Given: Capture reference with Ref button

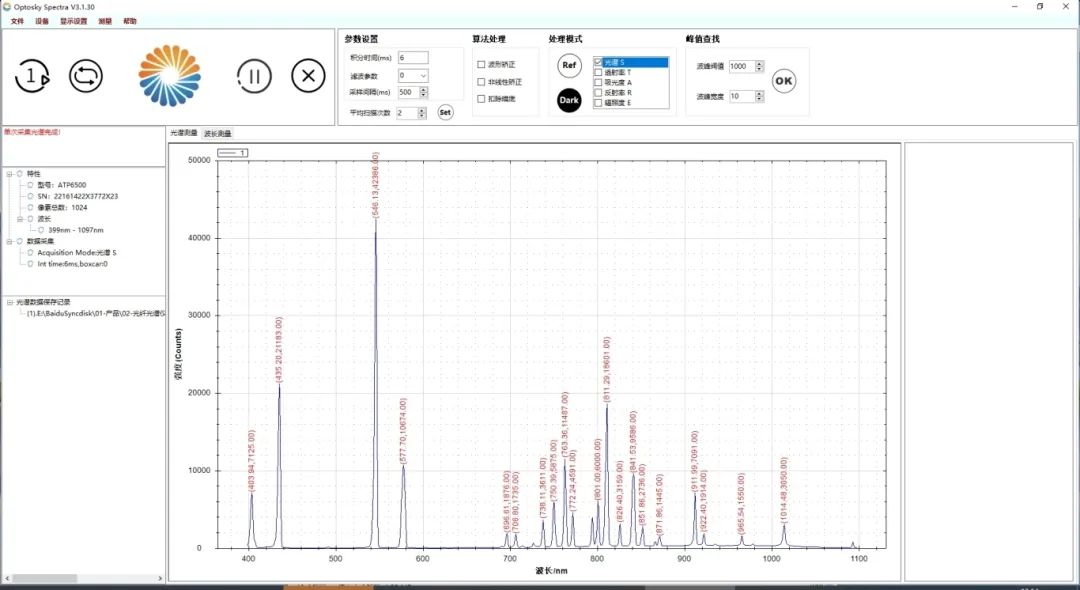Looking at the screenshot, I should [569, 66].
